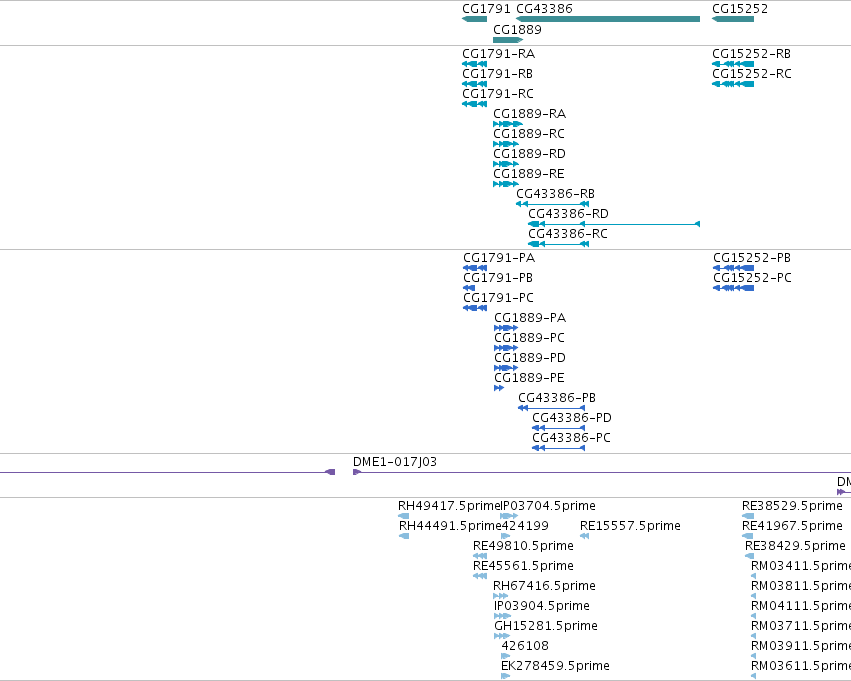This screenshot has width=851, height=681.
Task: Click protein CG1889-PC
Action: [x=529, y=338]
